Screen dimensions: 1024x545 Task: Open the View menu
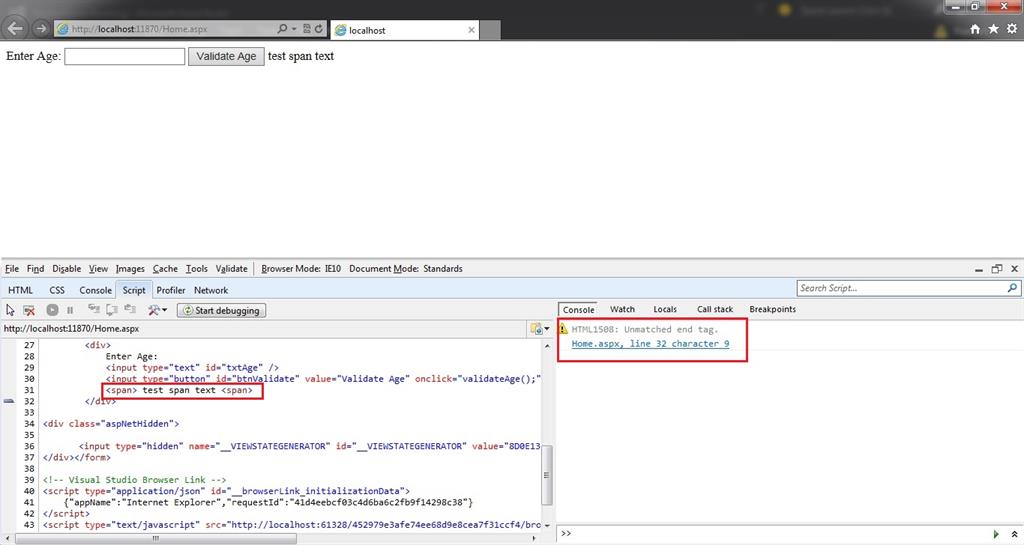point(98,269)
